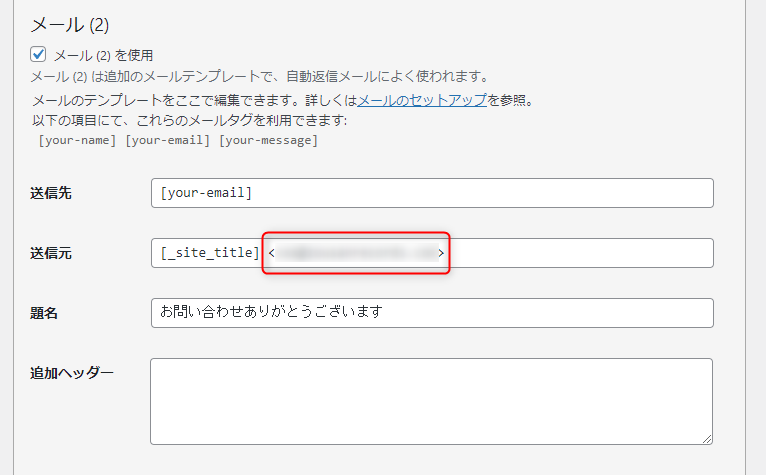Click the blurred email address in red box
Viewport: 766px width, 475px height.
tap(356, 254)
